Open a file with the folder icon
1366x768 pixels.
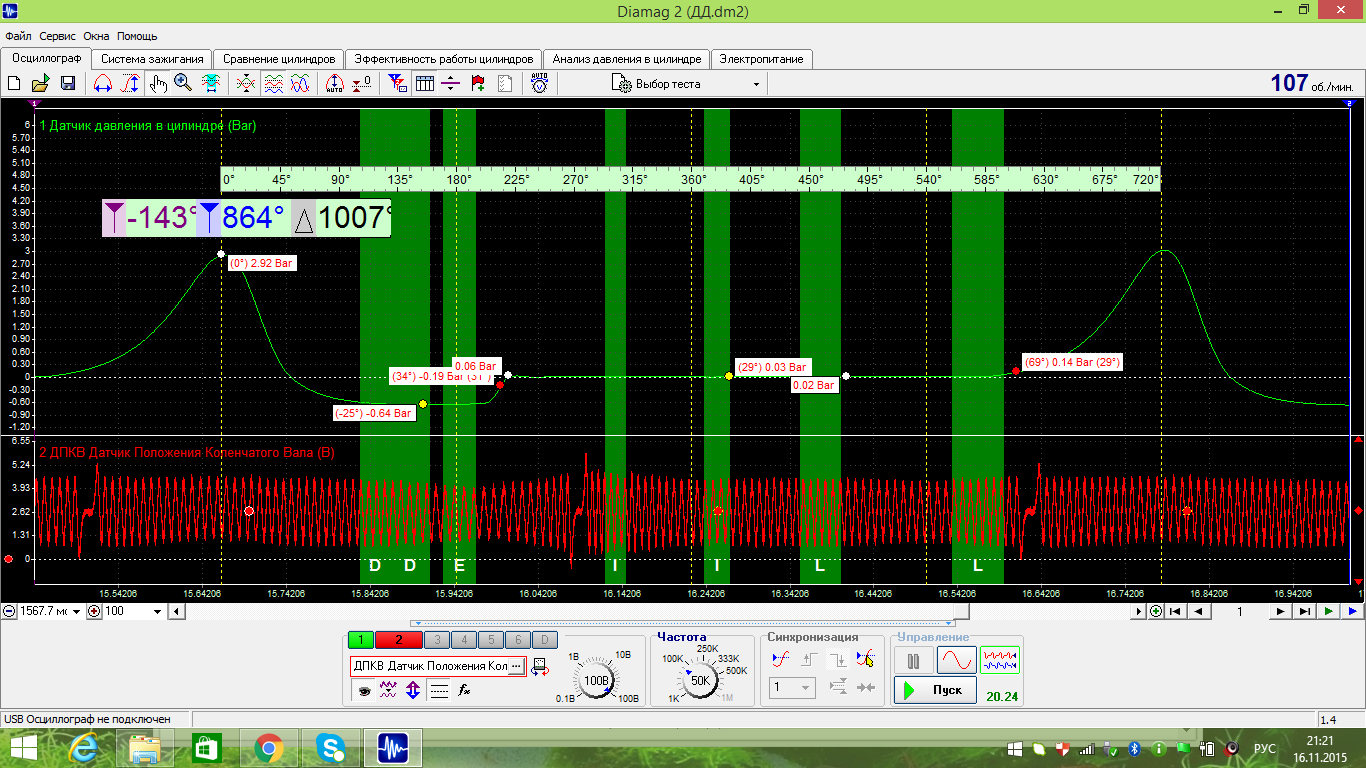pyautogui.click(x=41, y=84)
